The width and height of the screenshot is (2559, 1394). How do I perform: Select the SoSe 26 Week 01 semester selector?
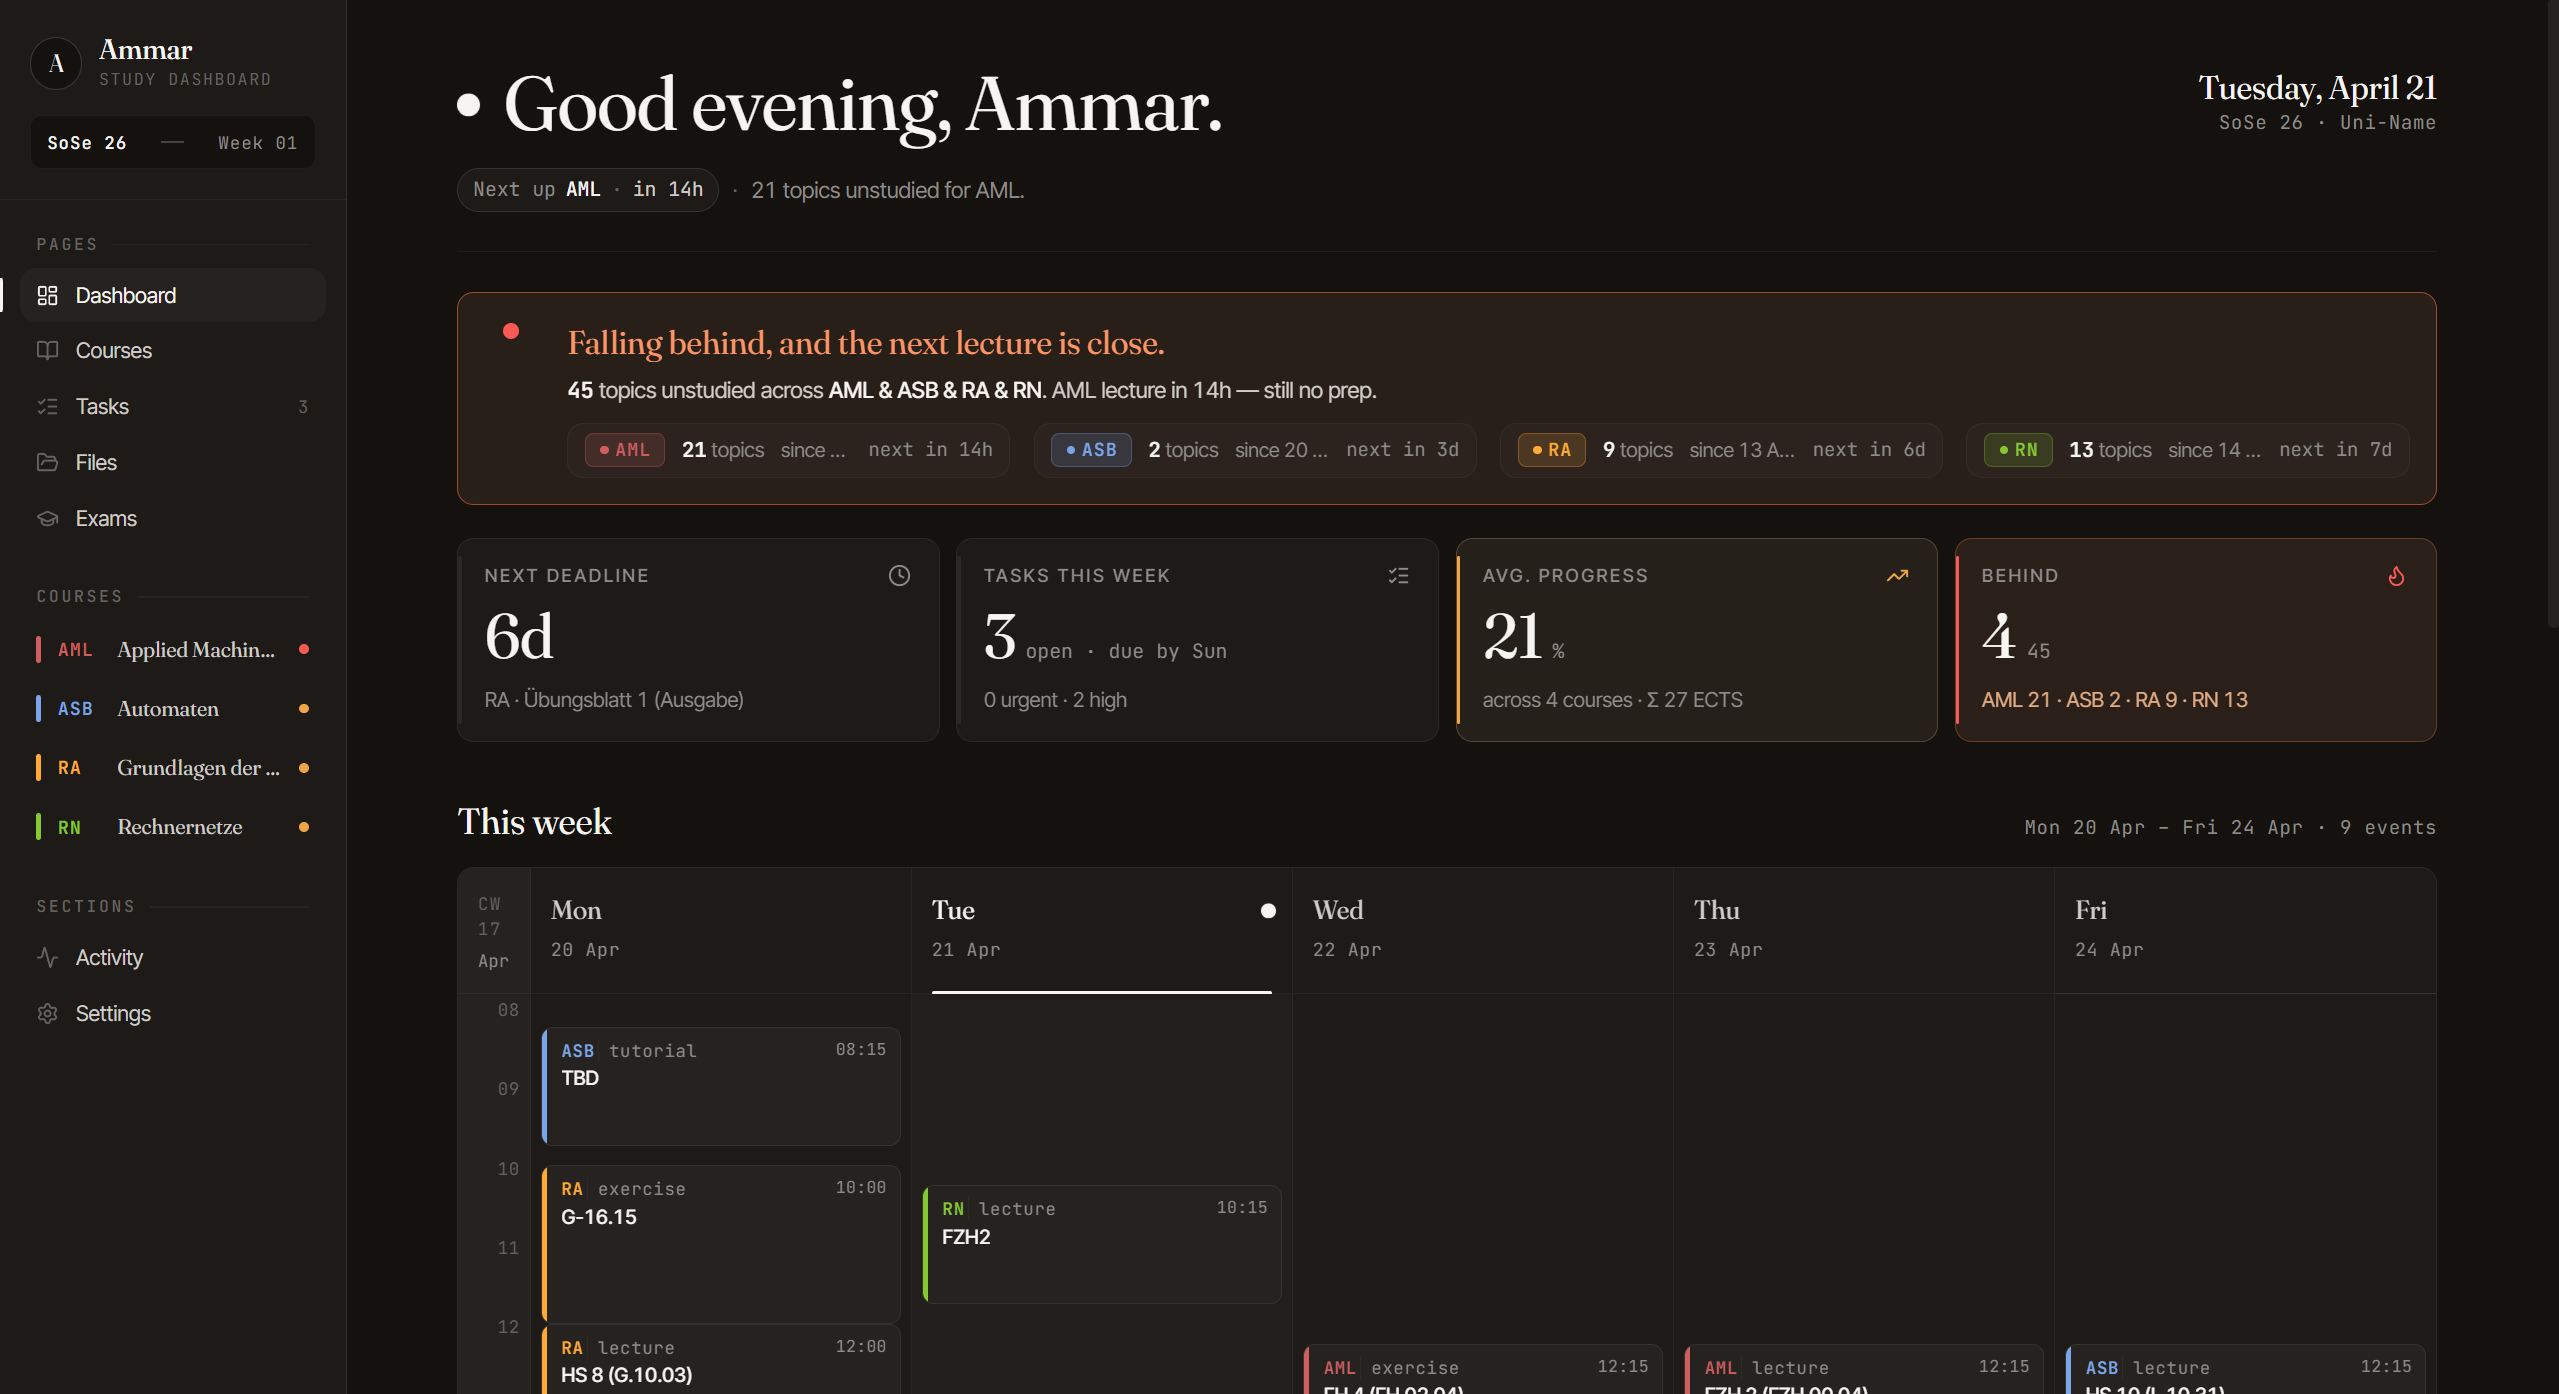pos(172,143)
